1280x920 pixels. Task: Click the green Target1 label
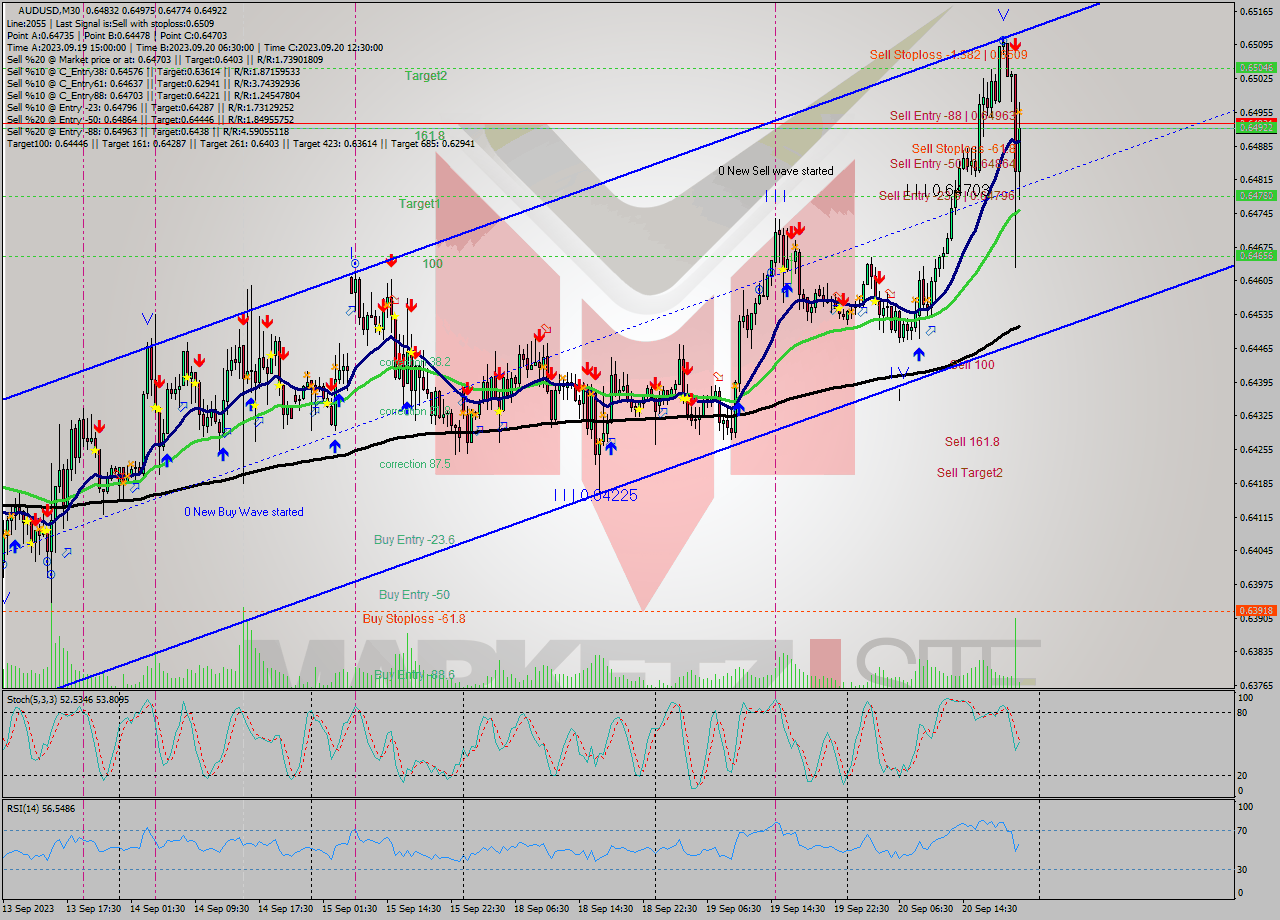pos(420,204)
